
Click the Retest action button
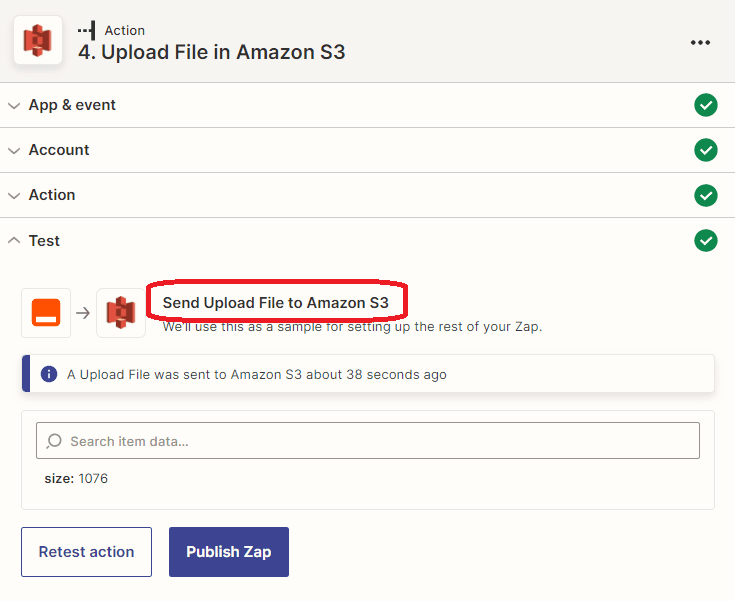click(x=86, y=552)
